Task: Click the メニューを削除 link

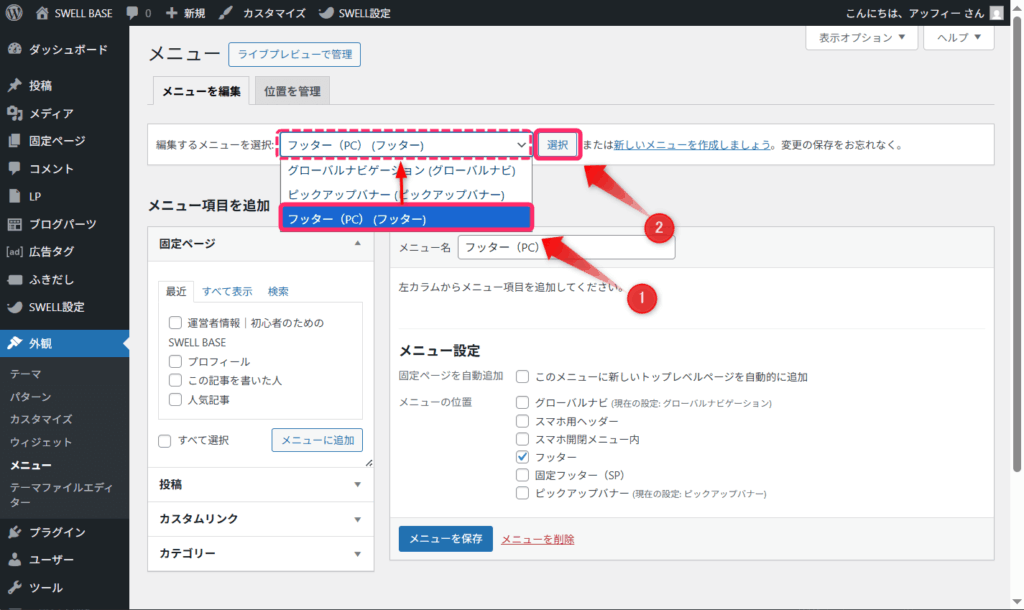Action: pyautogui.click(x=537, y=539)
